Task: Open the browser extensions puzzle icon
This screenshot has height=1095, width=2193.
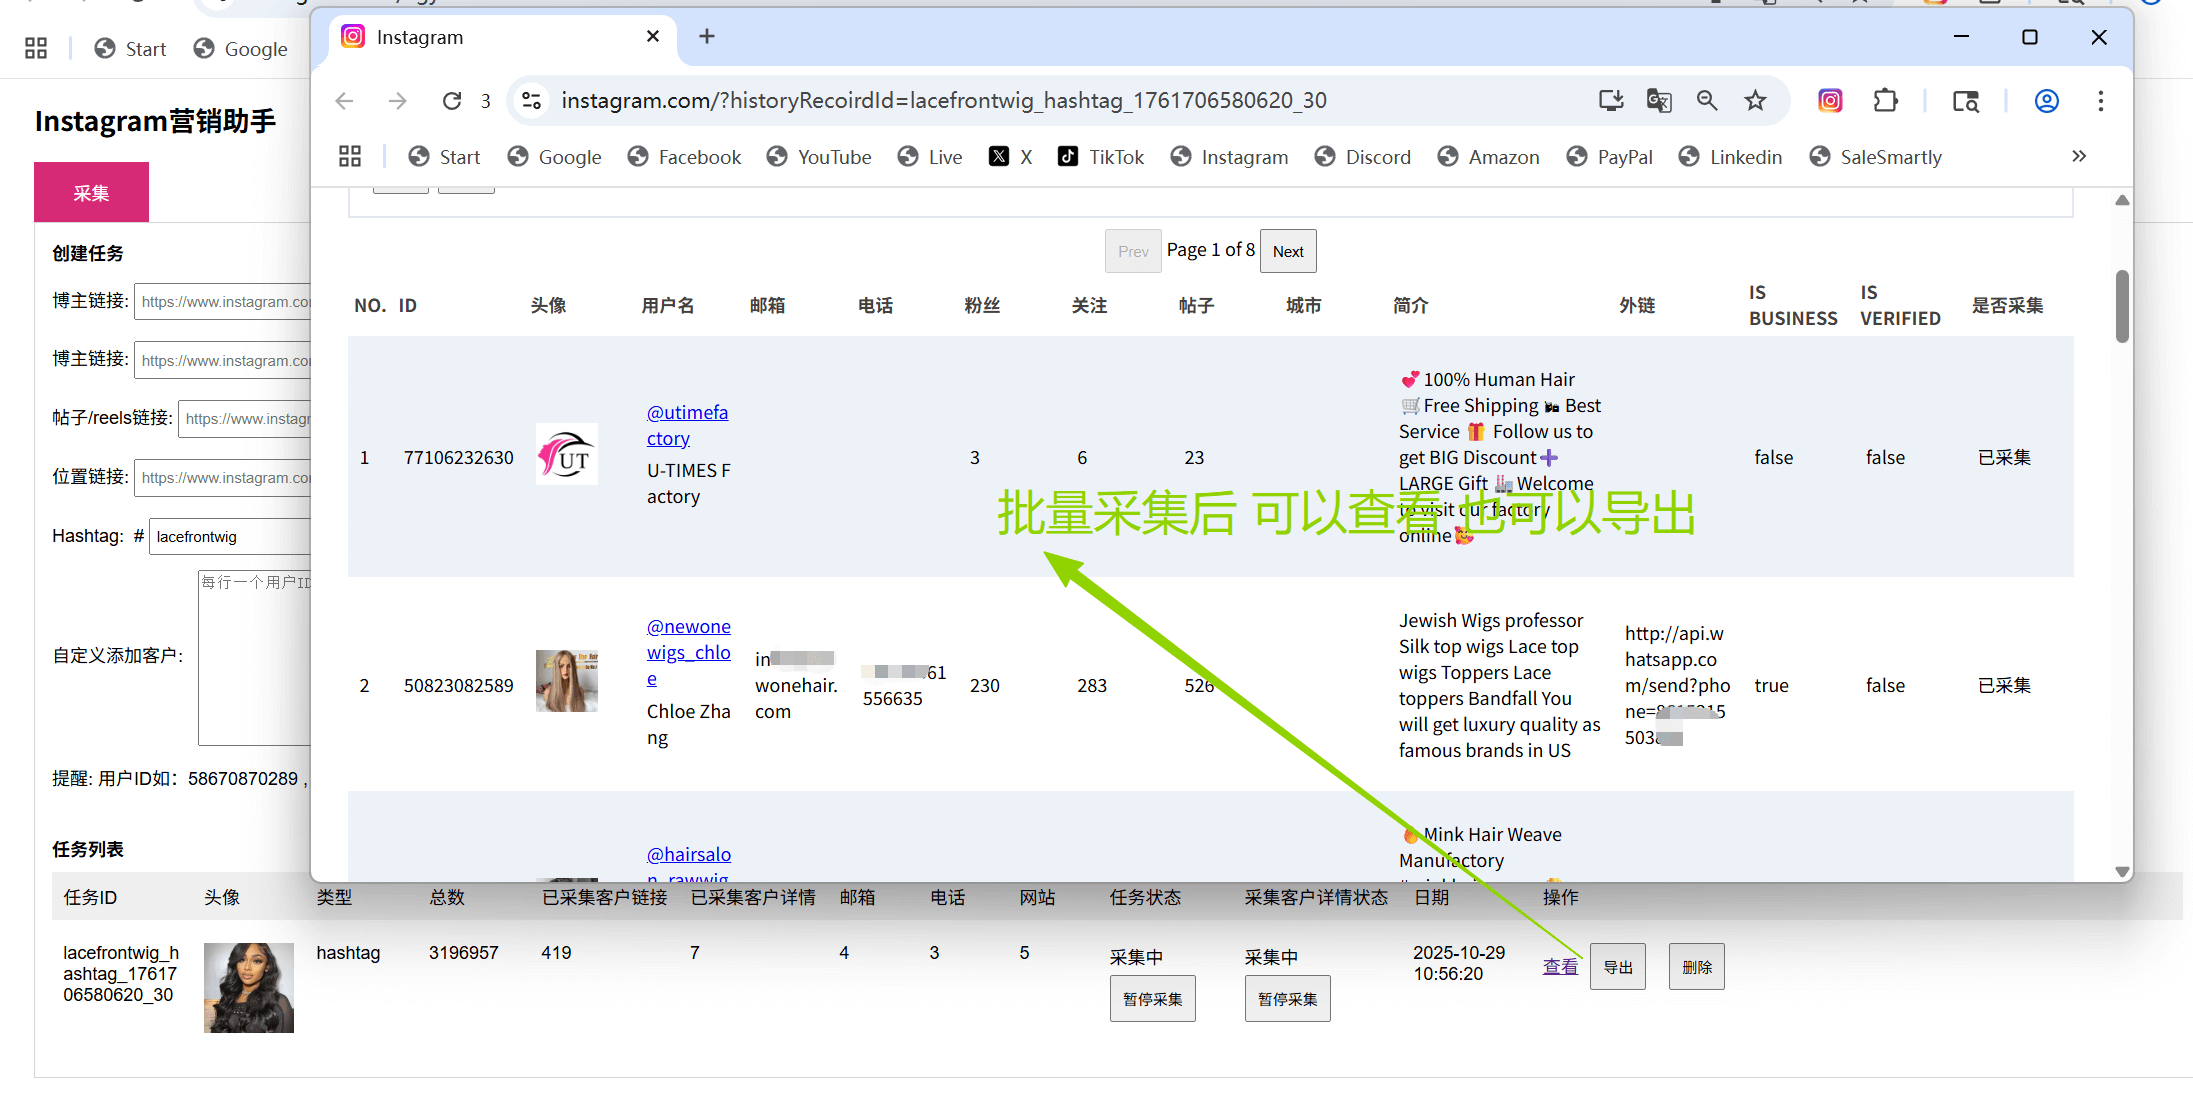Action: coord(1885,101)
